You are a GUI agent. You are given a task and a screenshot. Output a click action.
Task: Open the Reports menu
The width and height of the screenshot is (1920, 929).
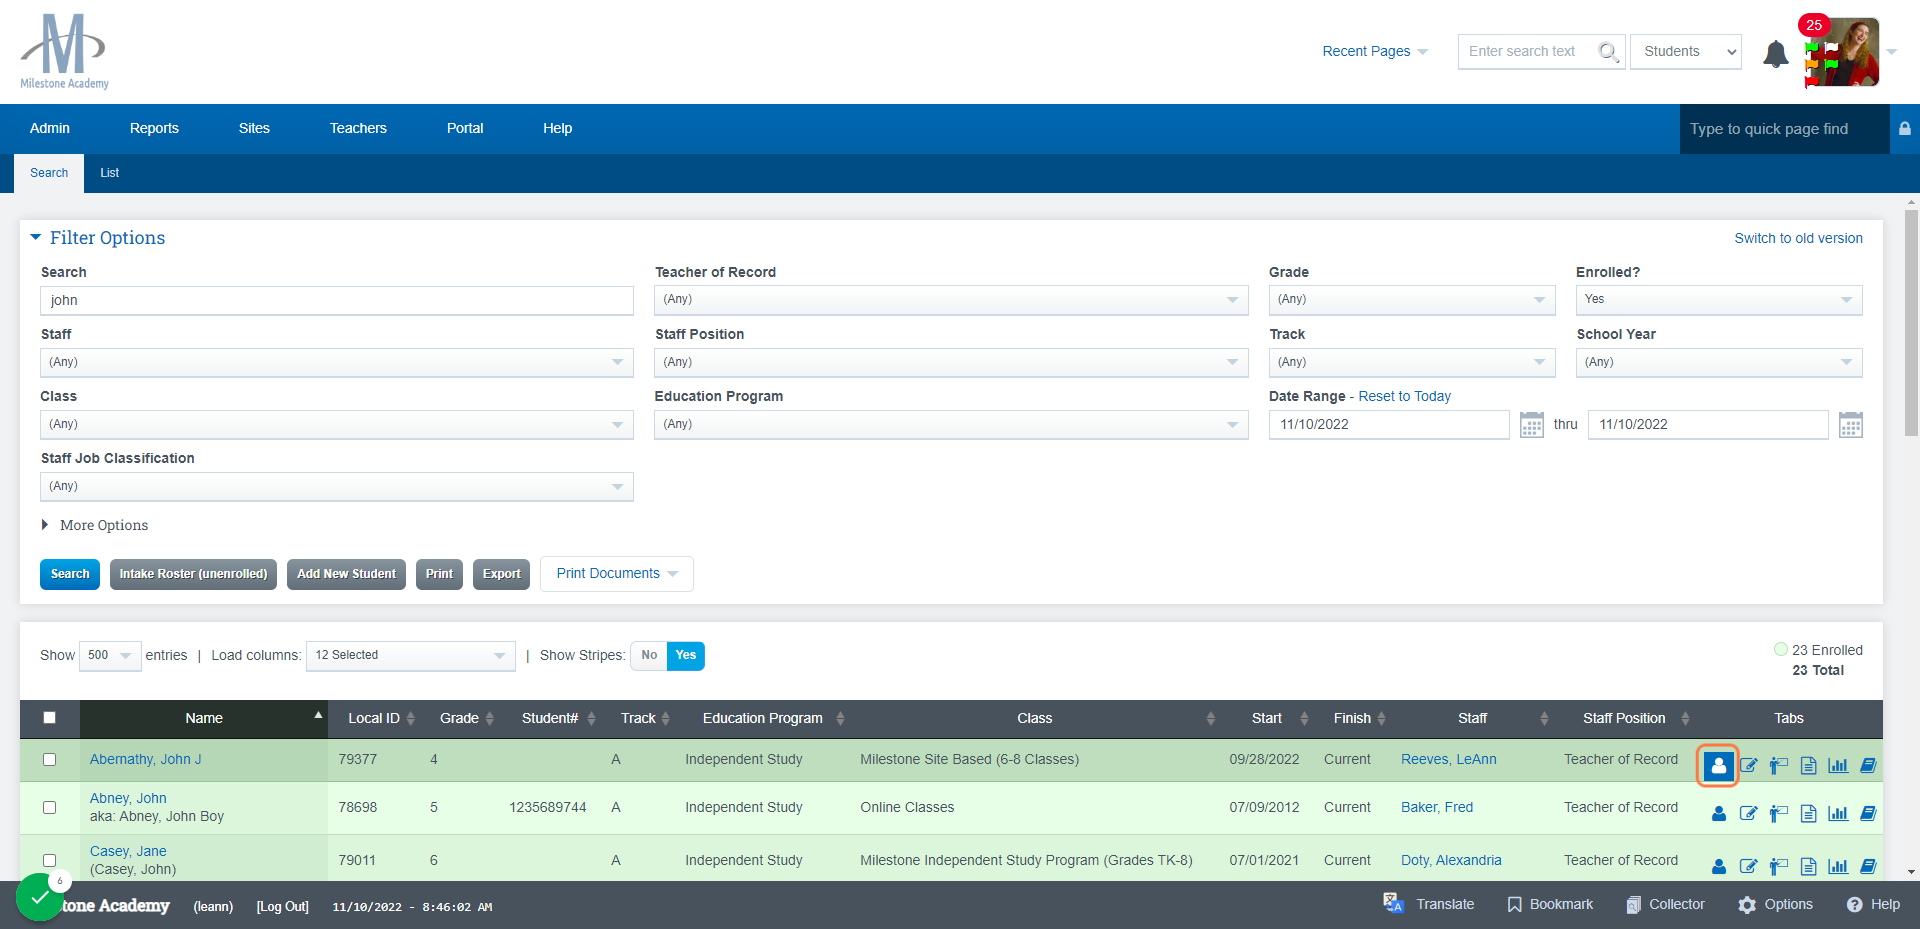pos(154,128)
